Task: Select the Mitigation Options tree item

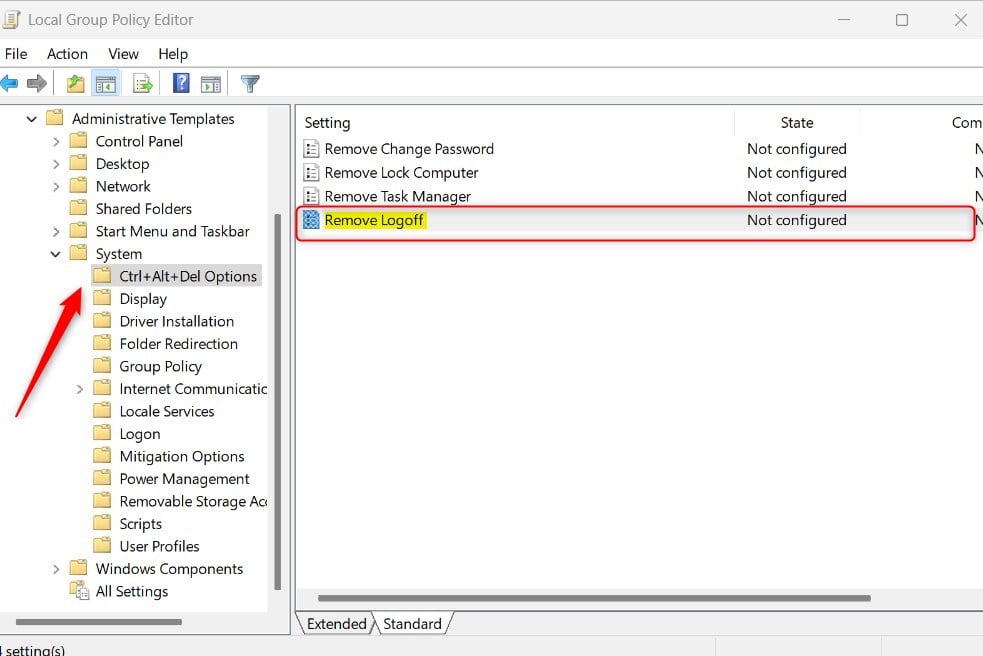Action: (182, 457)
